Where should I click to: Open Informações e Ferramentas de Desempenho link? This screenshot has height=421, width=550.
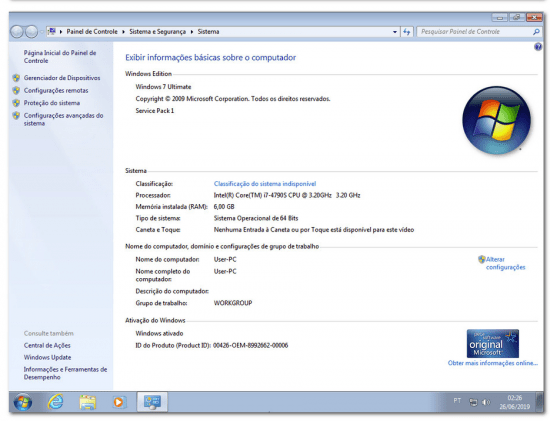[65, 373]
